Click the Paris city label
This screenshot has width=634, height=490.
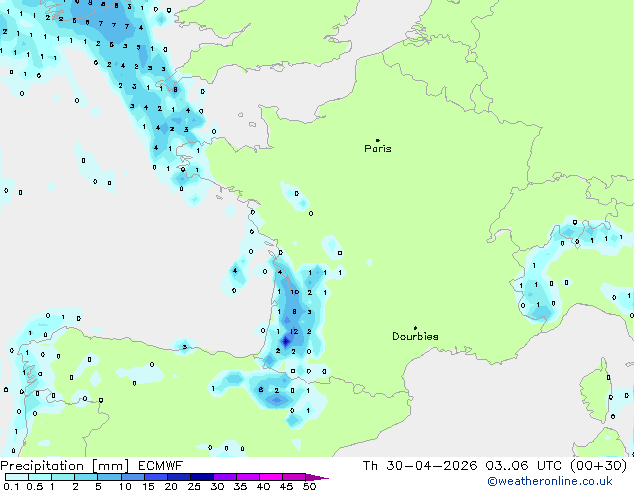pos(378,149)
